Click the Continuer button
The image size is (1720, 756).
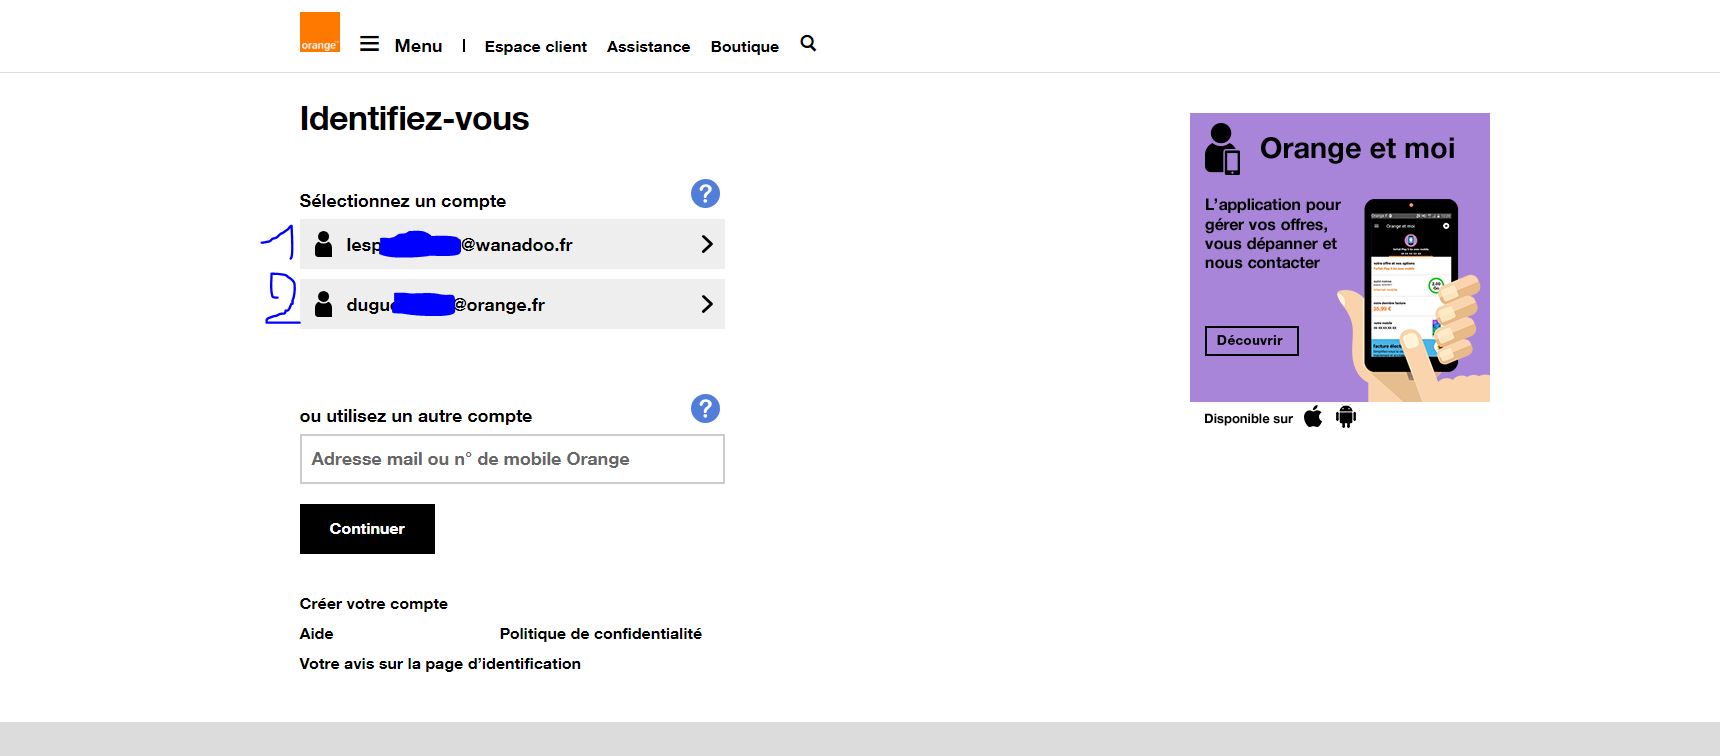click(x=367, y=529)
